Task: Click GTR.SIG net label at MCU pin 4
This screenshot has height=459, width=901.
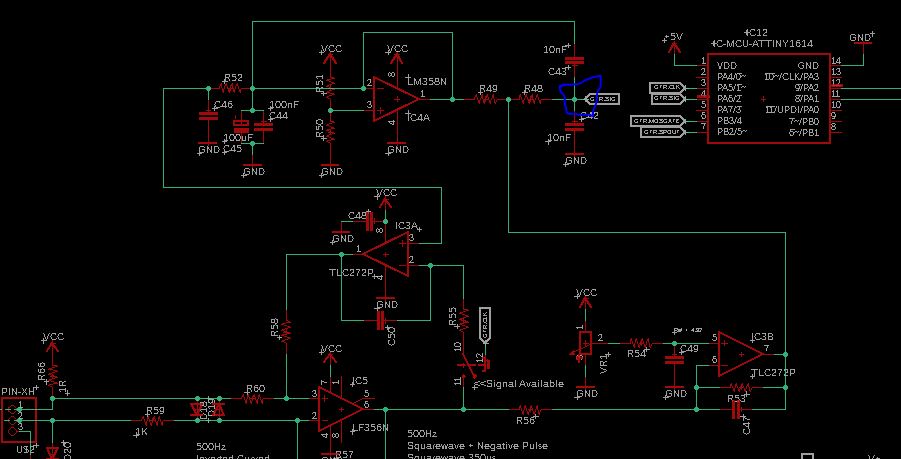Action: (667, 99)
